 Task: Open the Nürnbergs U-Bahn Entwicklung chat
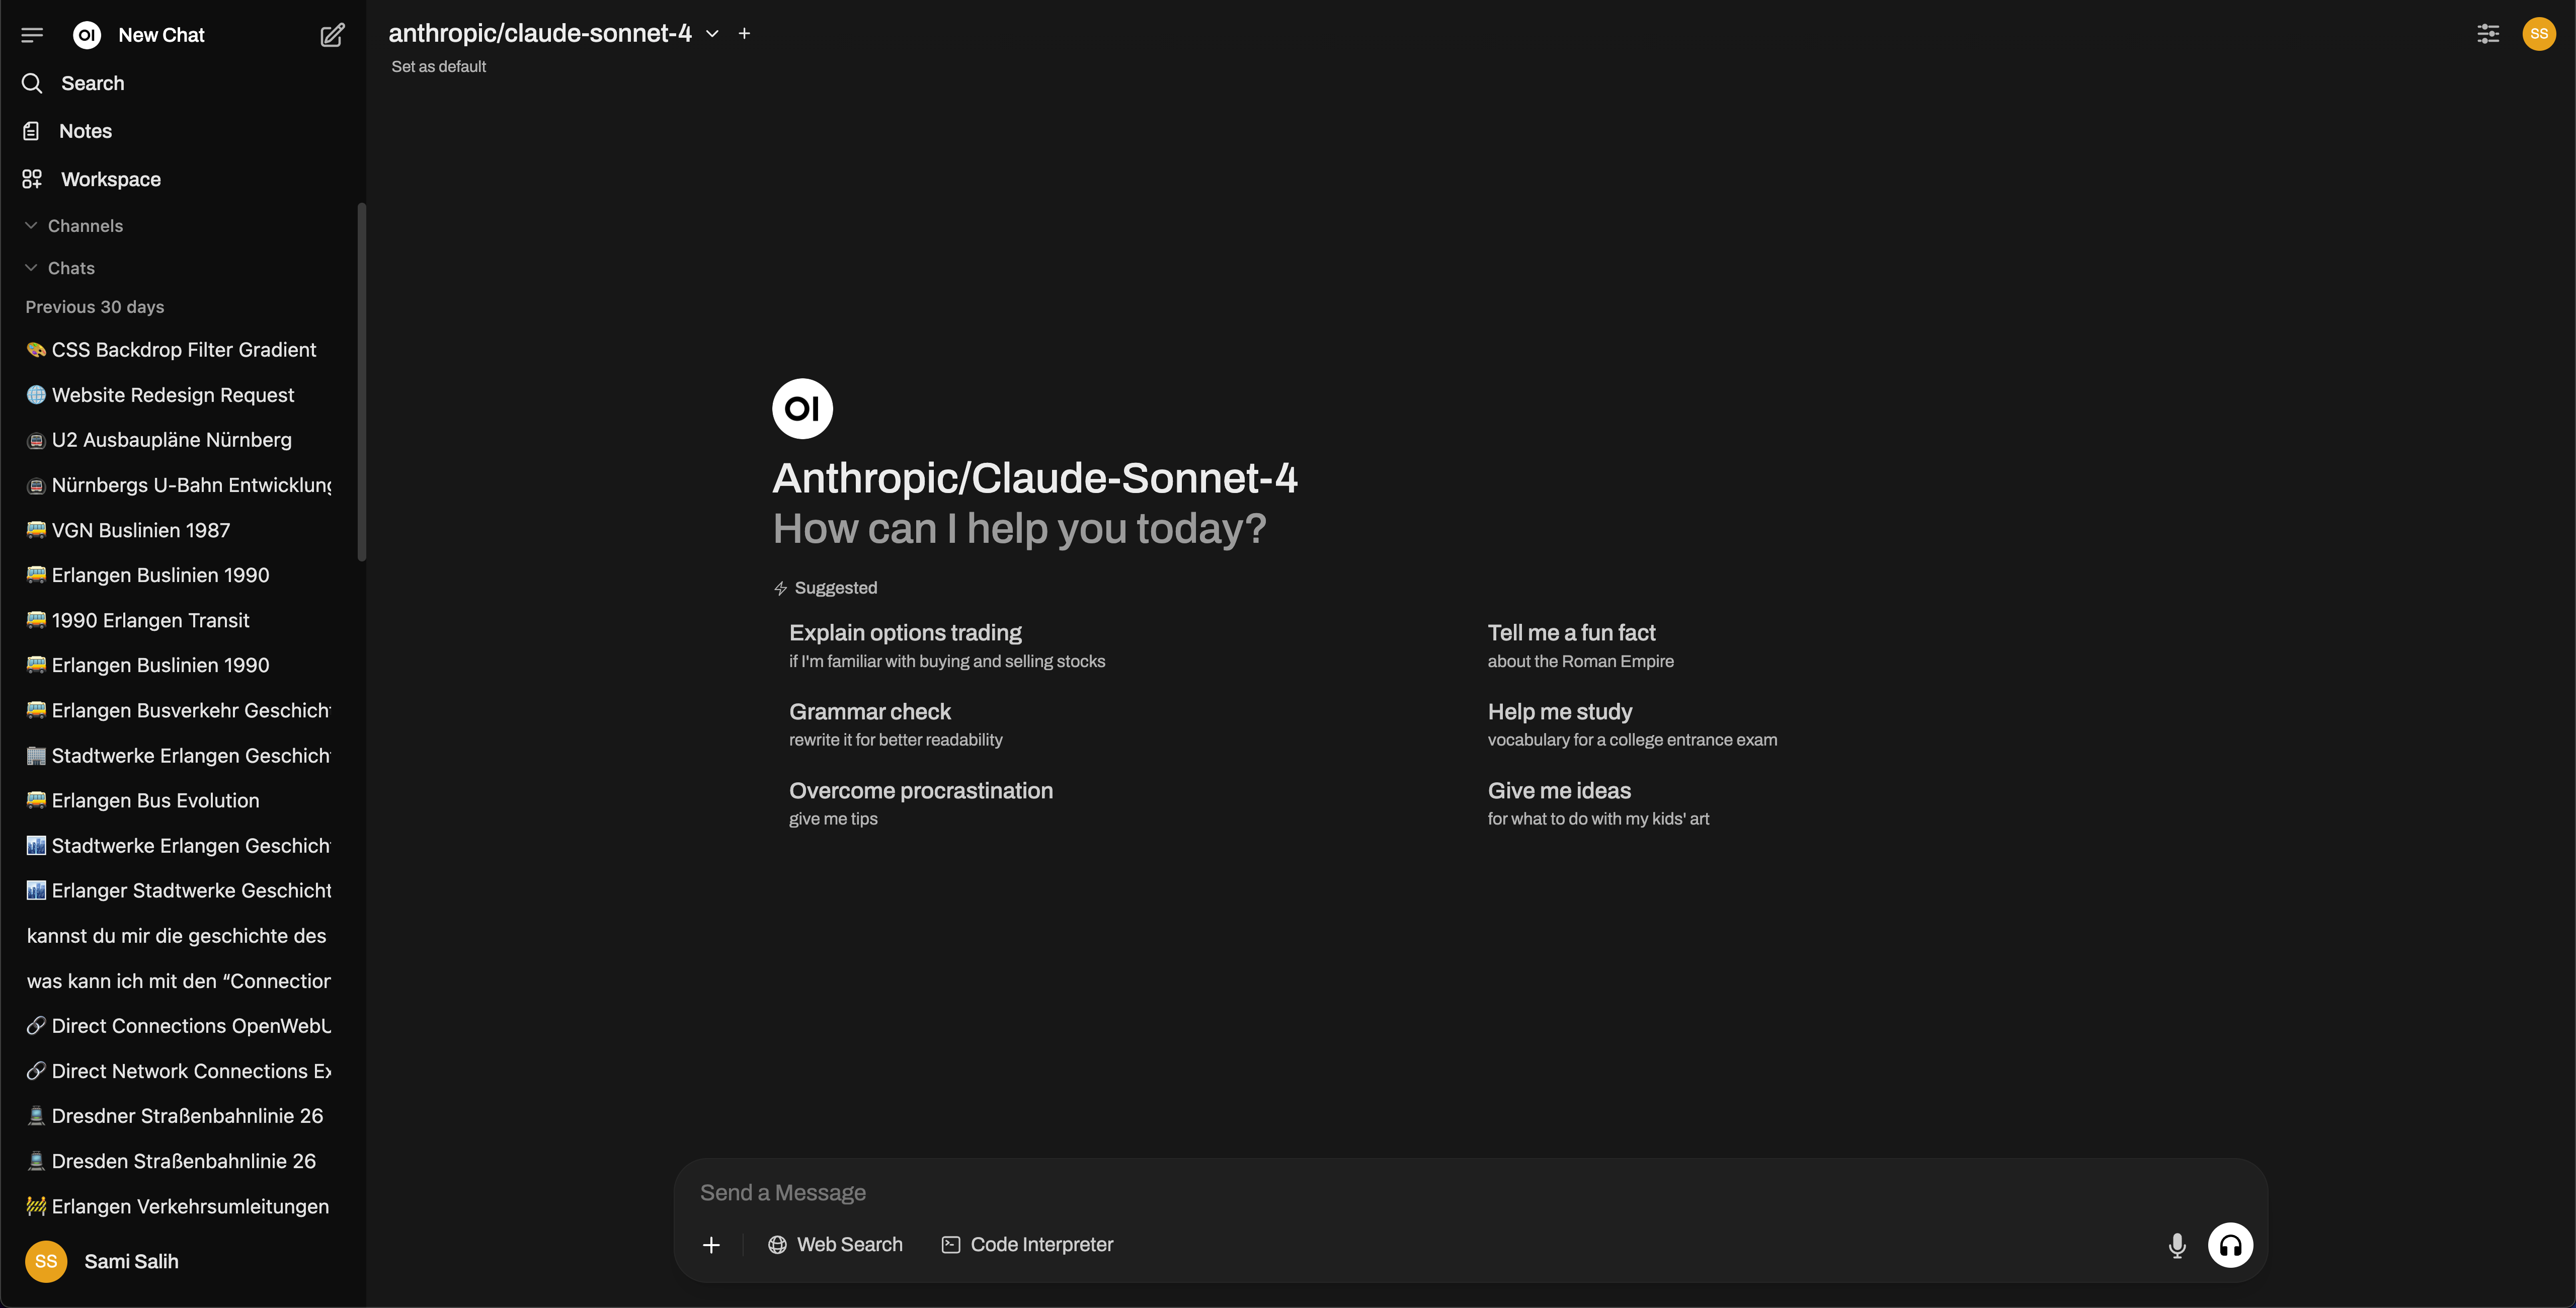click(178, 485)
